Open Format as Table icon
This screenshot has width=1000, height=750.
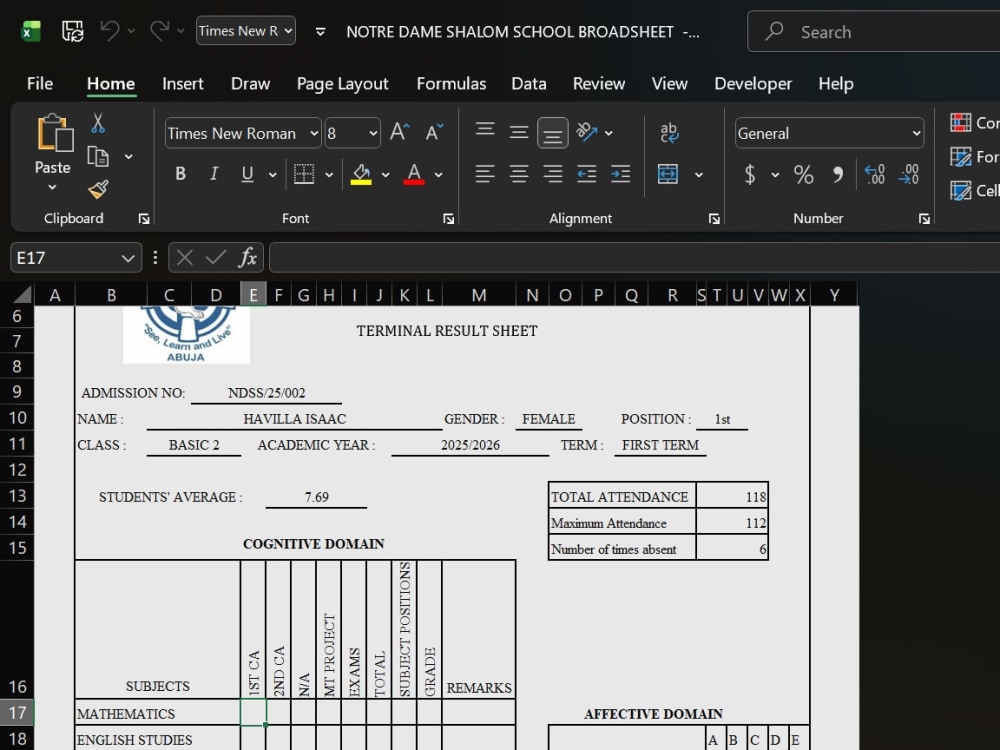coord(960,157)
